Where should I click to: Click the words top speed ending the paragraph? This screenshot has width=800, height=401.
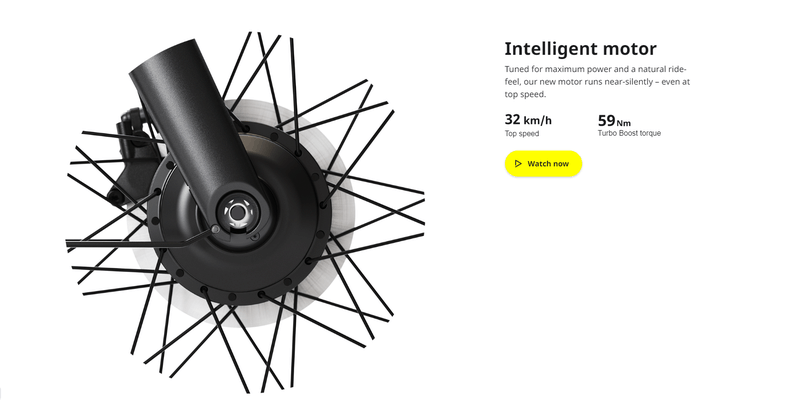coord(526,94)
